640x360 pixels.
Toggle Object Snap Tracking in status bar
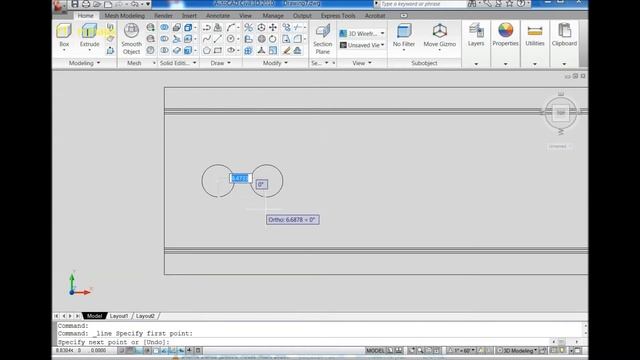(x=164, y=351)
